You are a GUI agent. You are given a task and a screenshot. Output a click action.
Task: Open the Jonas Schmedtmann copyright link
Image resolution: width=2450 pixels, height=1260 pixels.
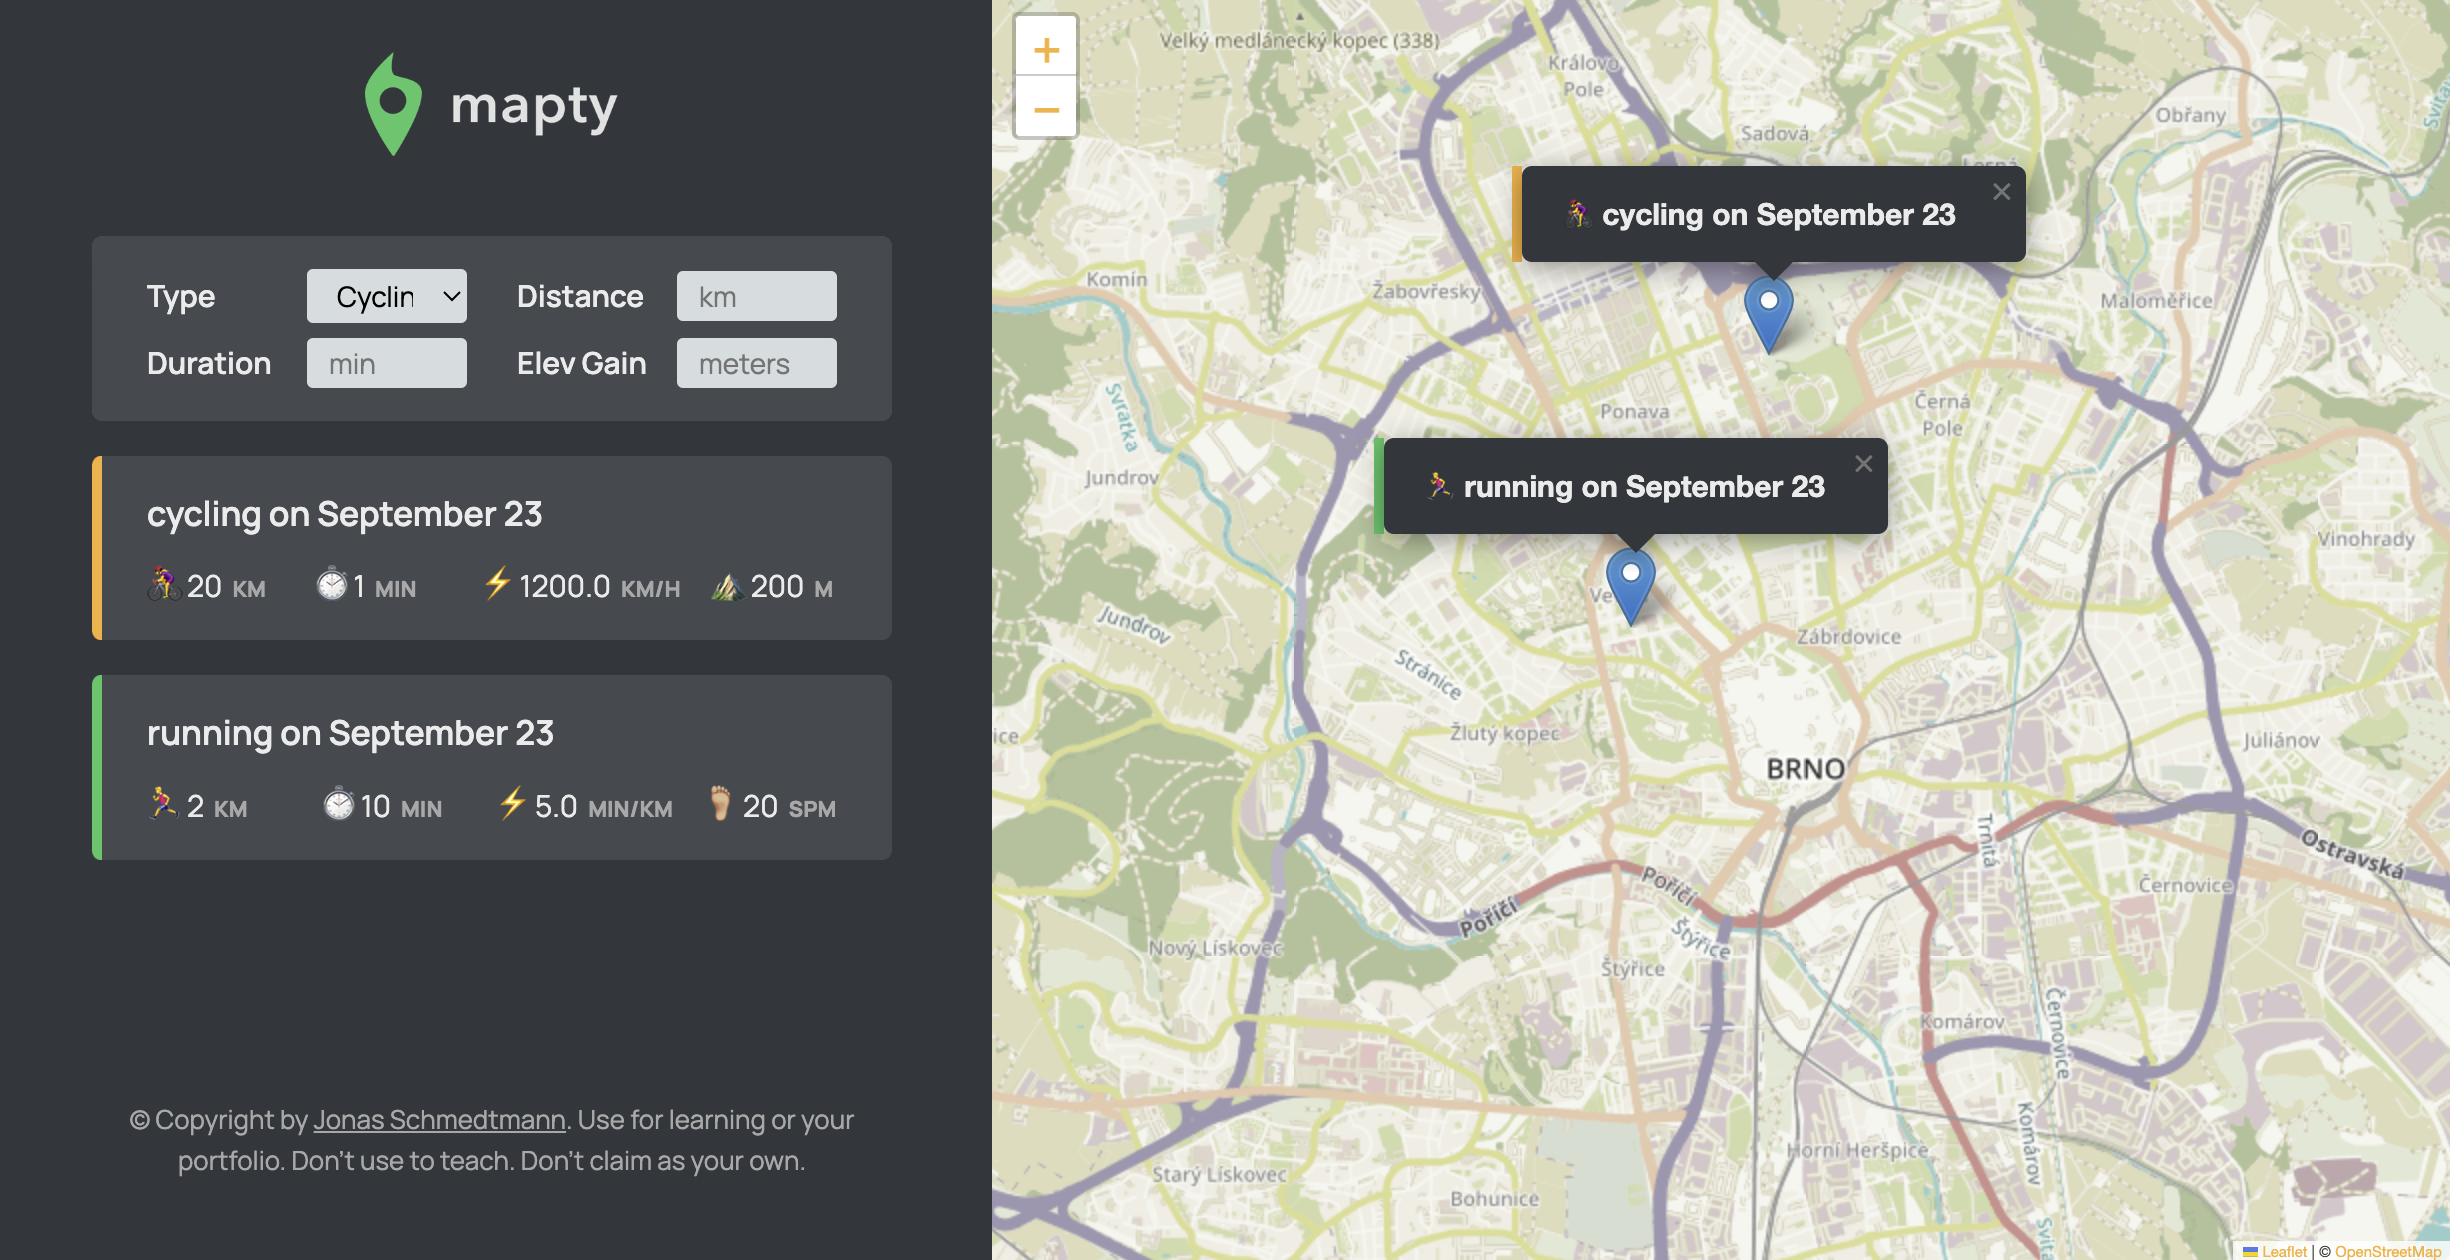pyautogui.click(x=439, y=1120)
